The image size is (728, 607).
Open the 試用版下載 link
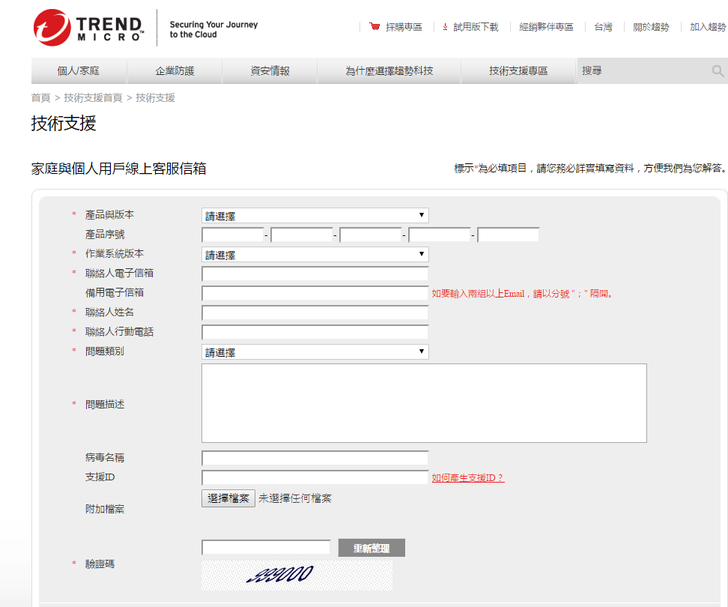475,27
